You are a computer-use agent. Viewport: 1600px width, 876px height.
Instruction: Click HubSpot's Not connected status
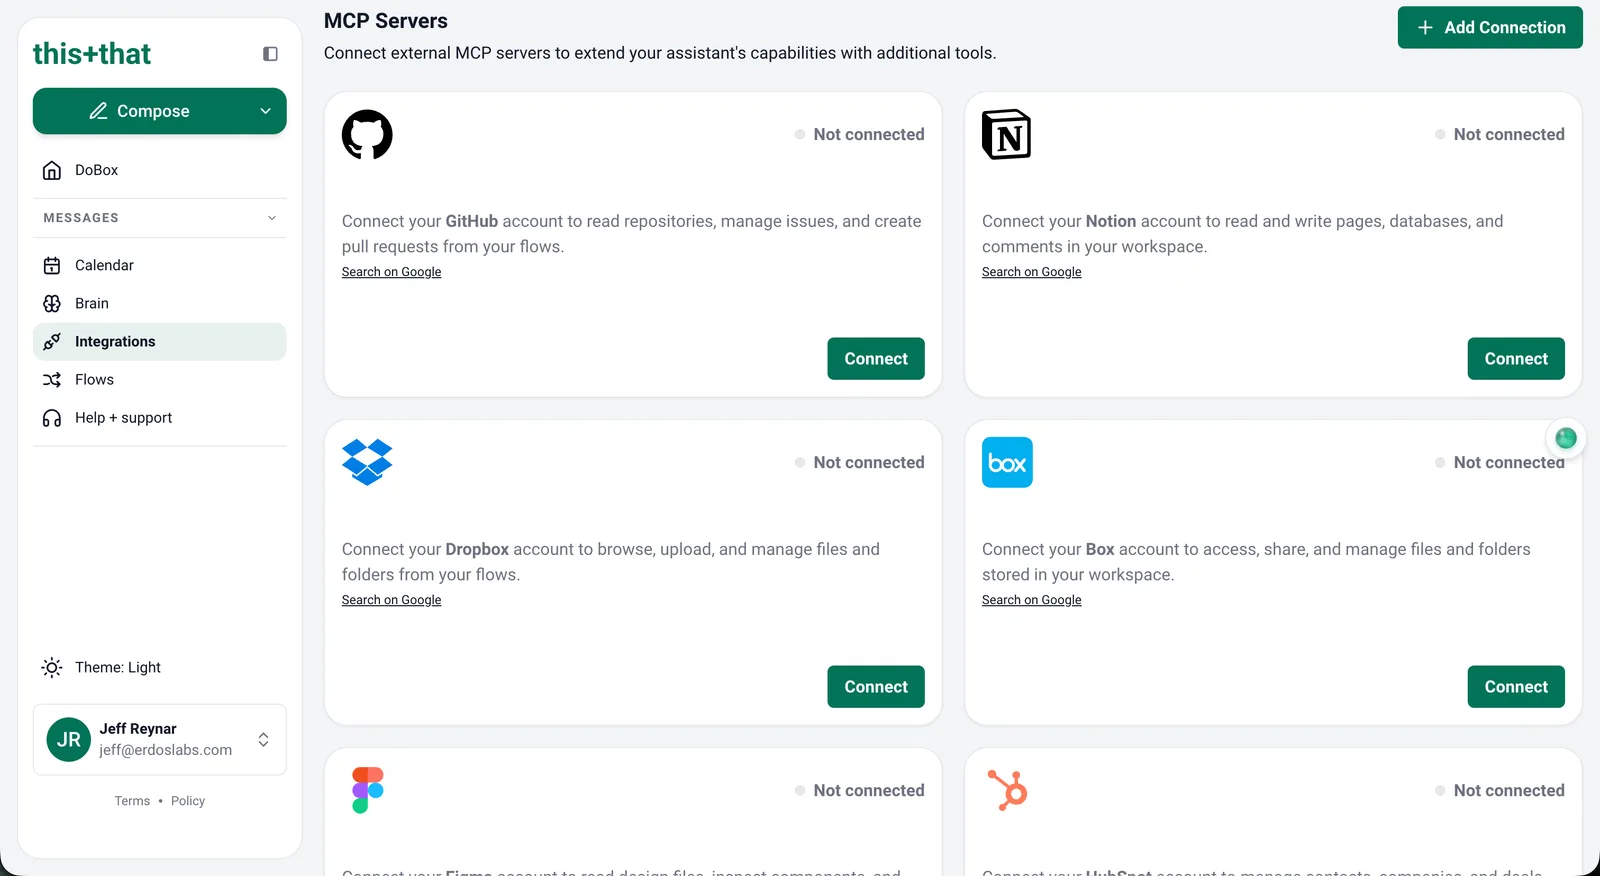1500,790
